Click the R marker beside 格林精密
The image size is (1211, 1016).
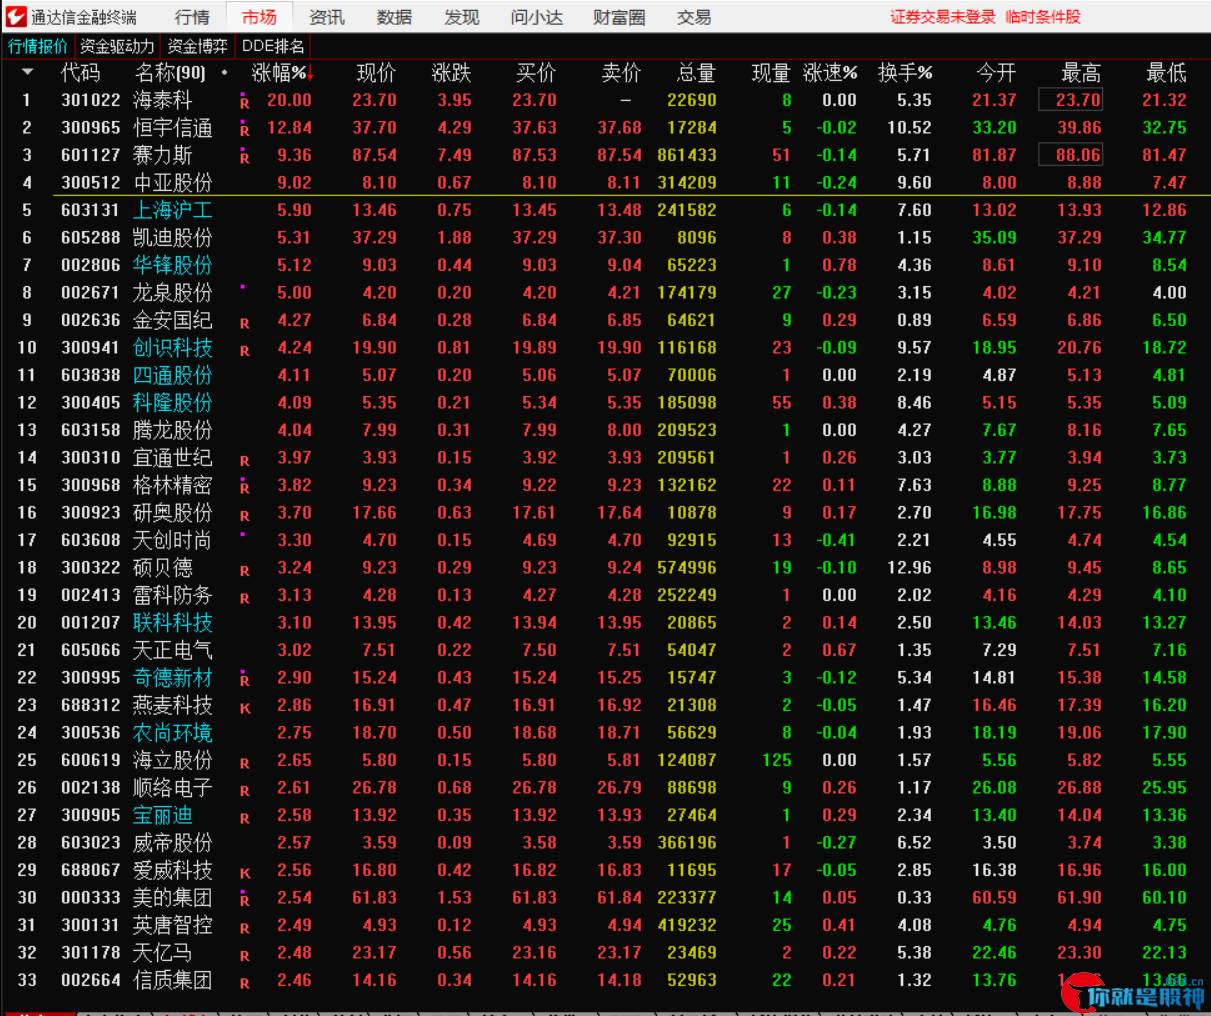coord(245,488)
